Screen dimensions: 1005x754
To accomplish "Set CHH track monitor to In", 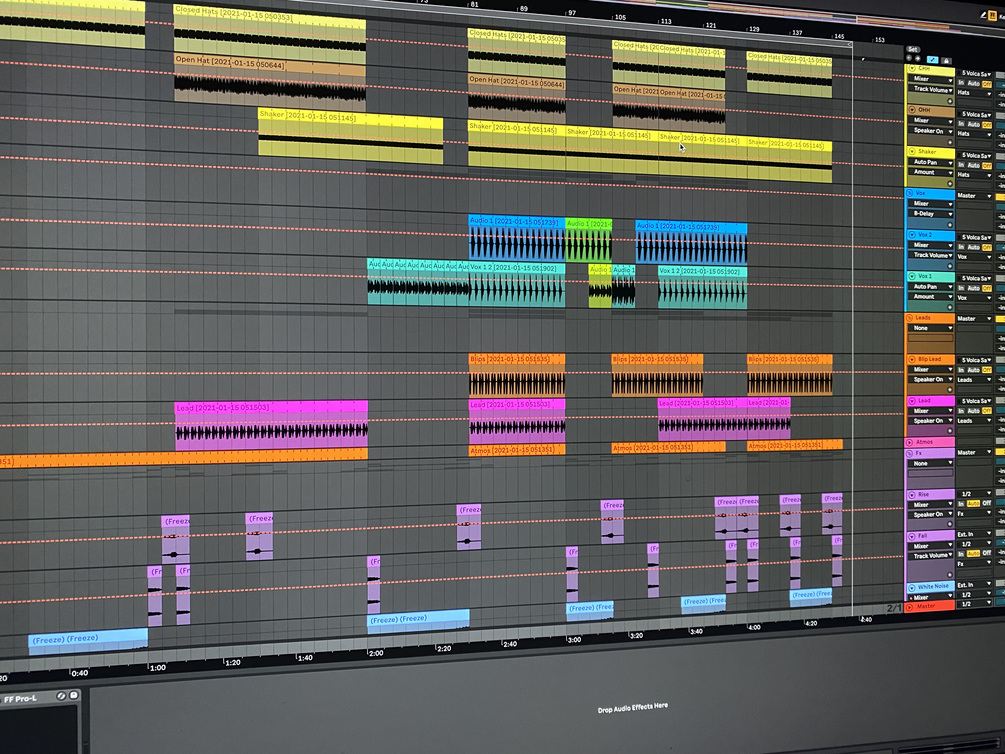I will coord(961,83).
